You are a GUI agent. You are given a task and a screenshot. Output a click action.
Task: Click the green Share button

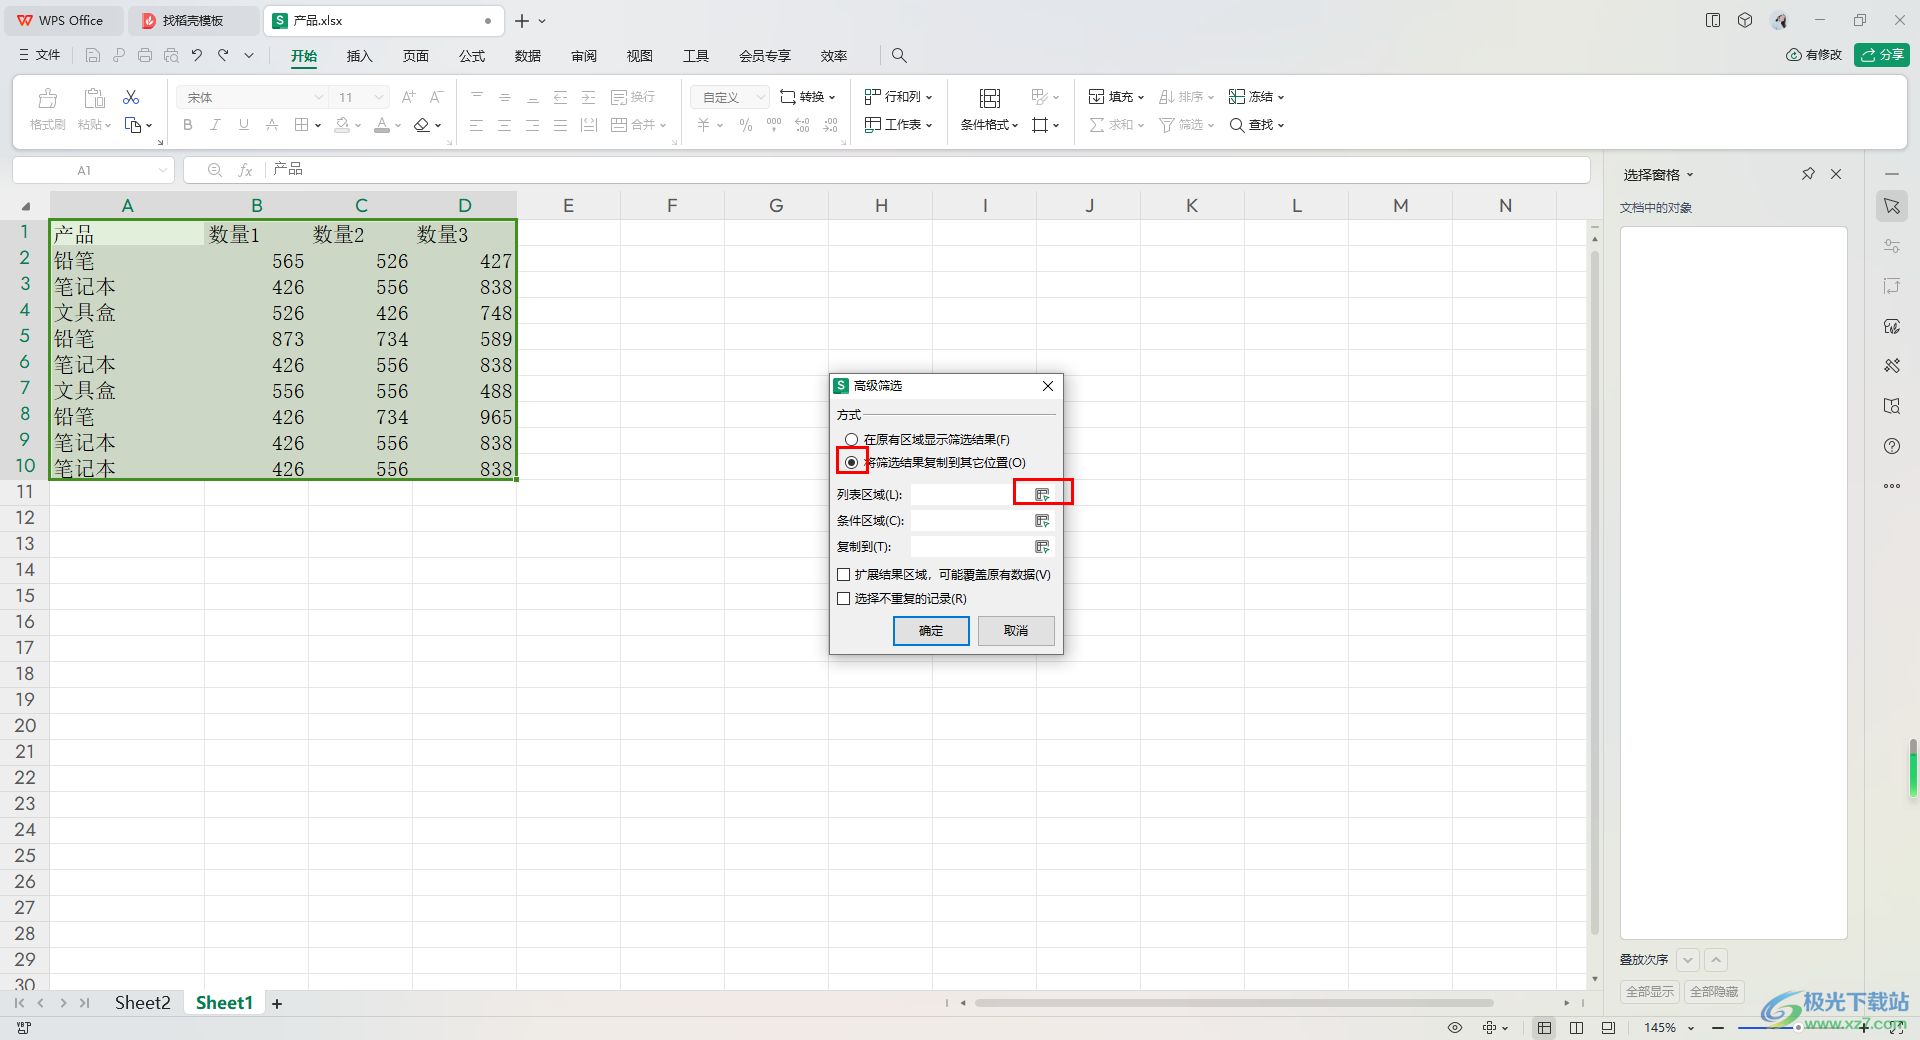(1881, 55)
